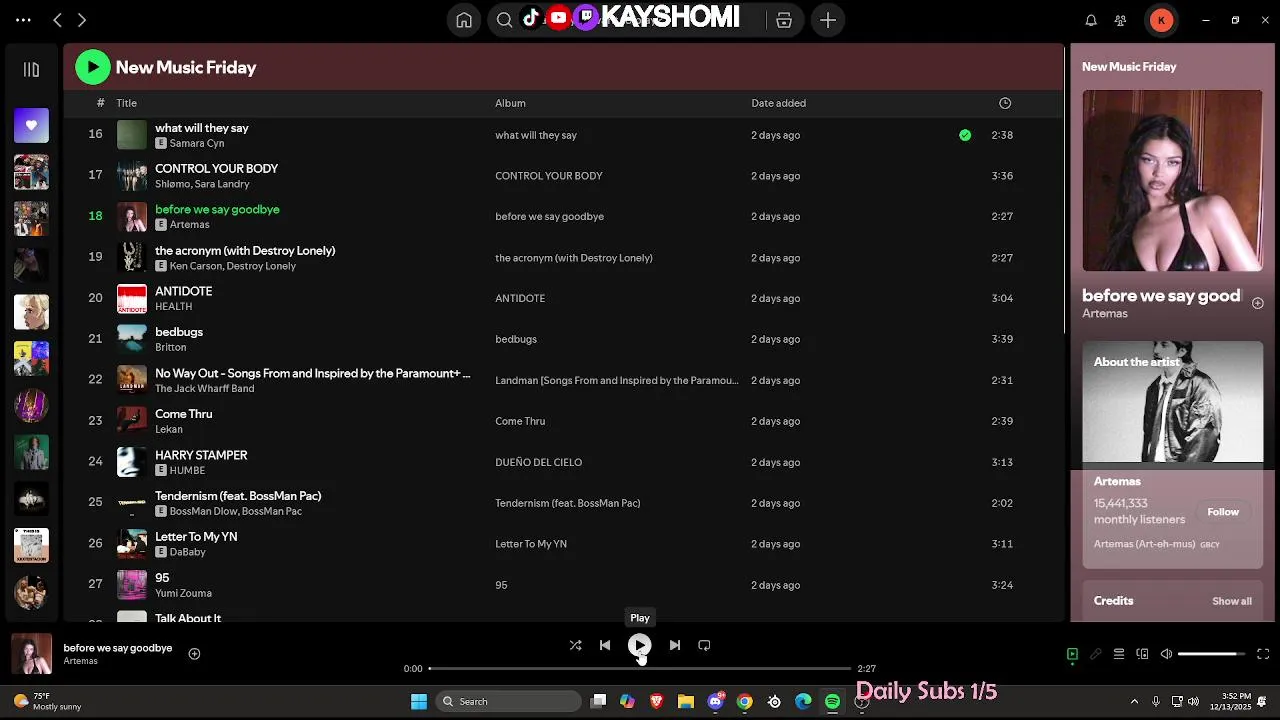The width and height of the screenshot is (1280, 720).
Task: Follow Artemas in the artist card
Action: [x=1223, y=512]
